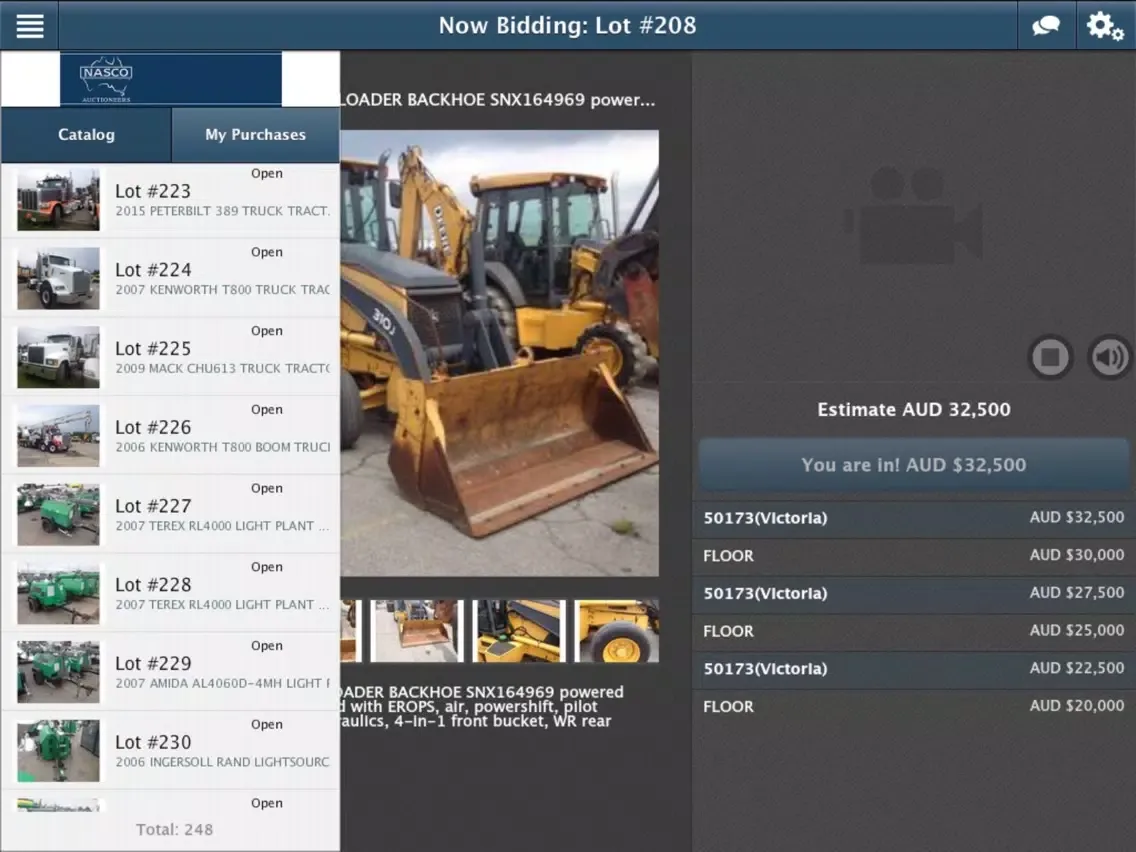The width and height of the screenshot is (1136, 852).
Task: Select Lot #224 Kenworth T800 truck
Action: [x=170, y=278]
